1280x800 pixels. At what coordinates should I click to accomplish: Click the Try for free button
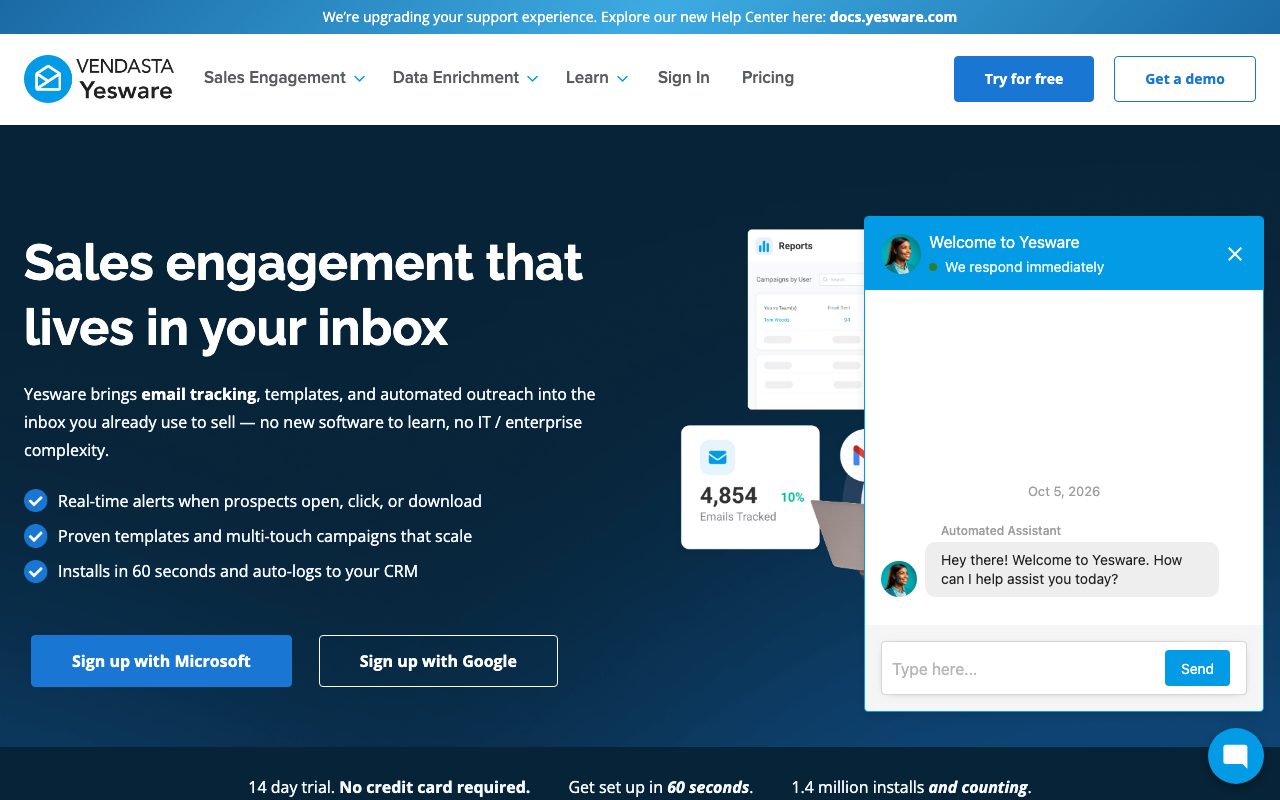(x=1024, y=79)
